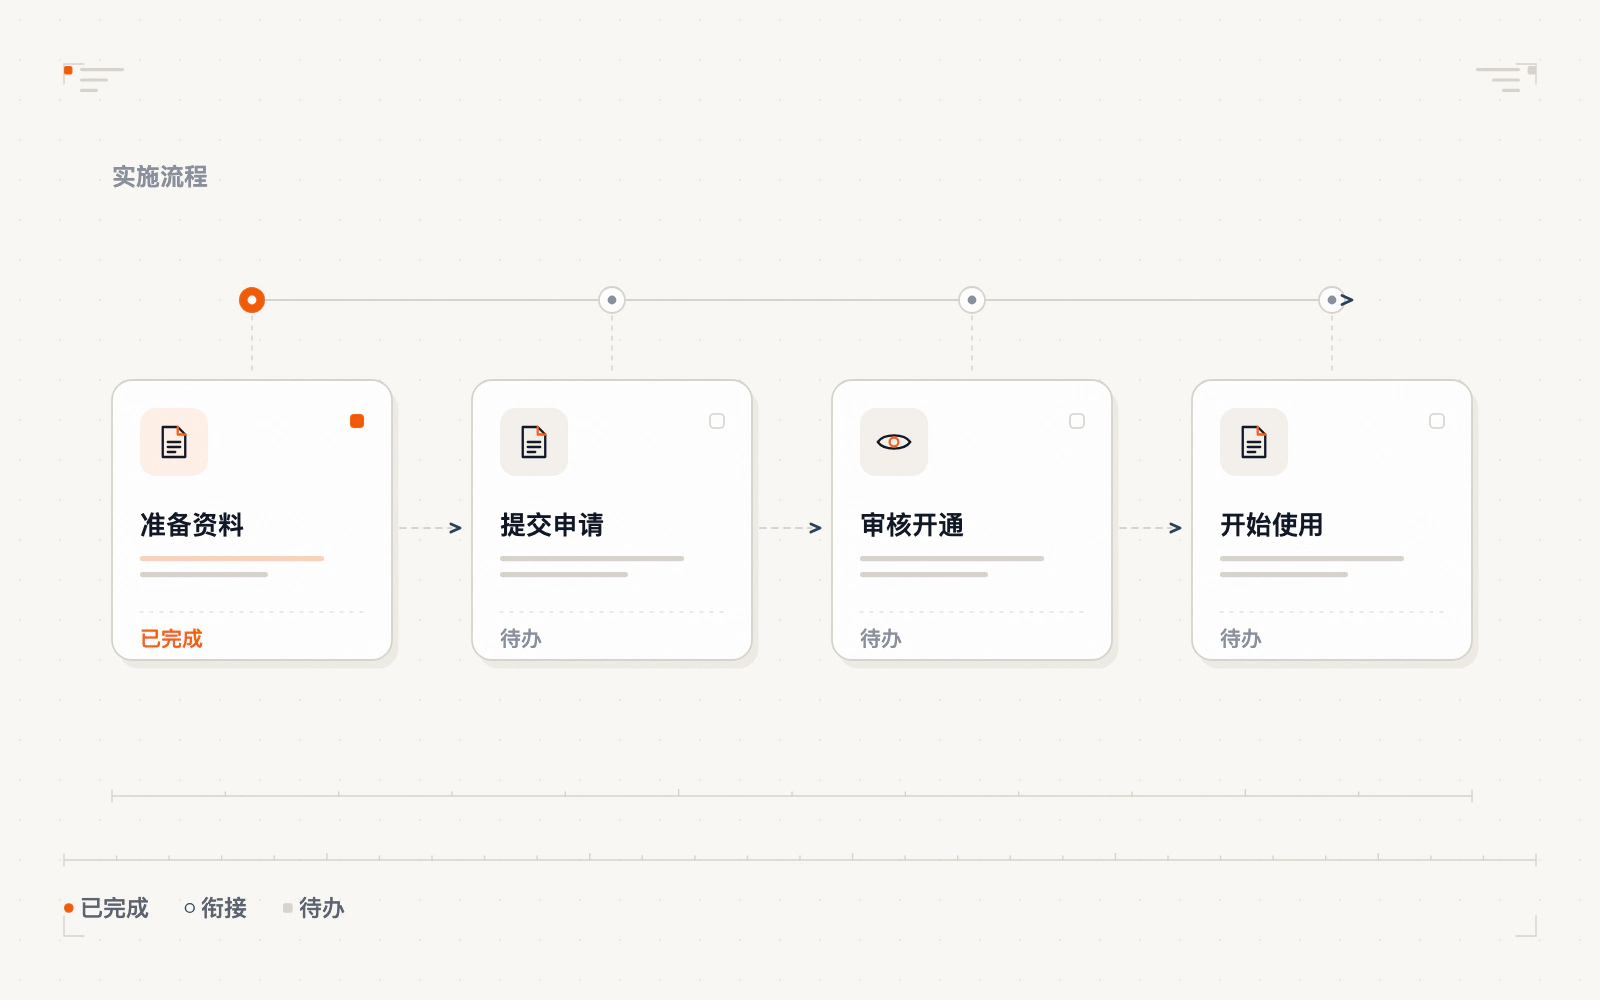Select the timeline node above 审核开通
Screen dimensions: 1600x1000
coord(972,300)
